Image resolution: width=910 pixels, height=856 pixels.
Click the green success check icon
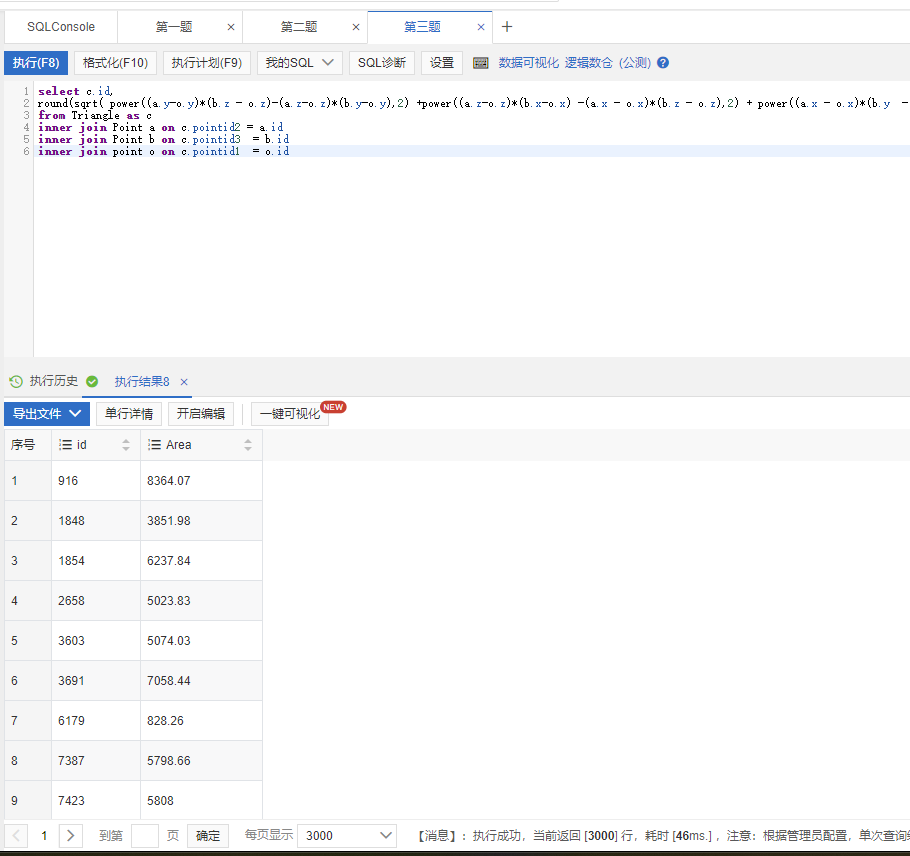92,381
